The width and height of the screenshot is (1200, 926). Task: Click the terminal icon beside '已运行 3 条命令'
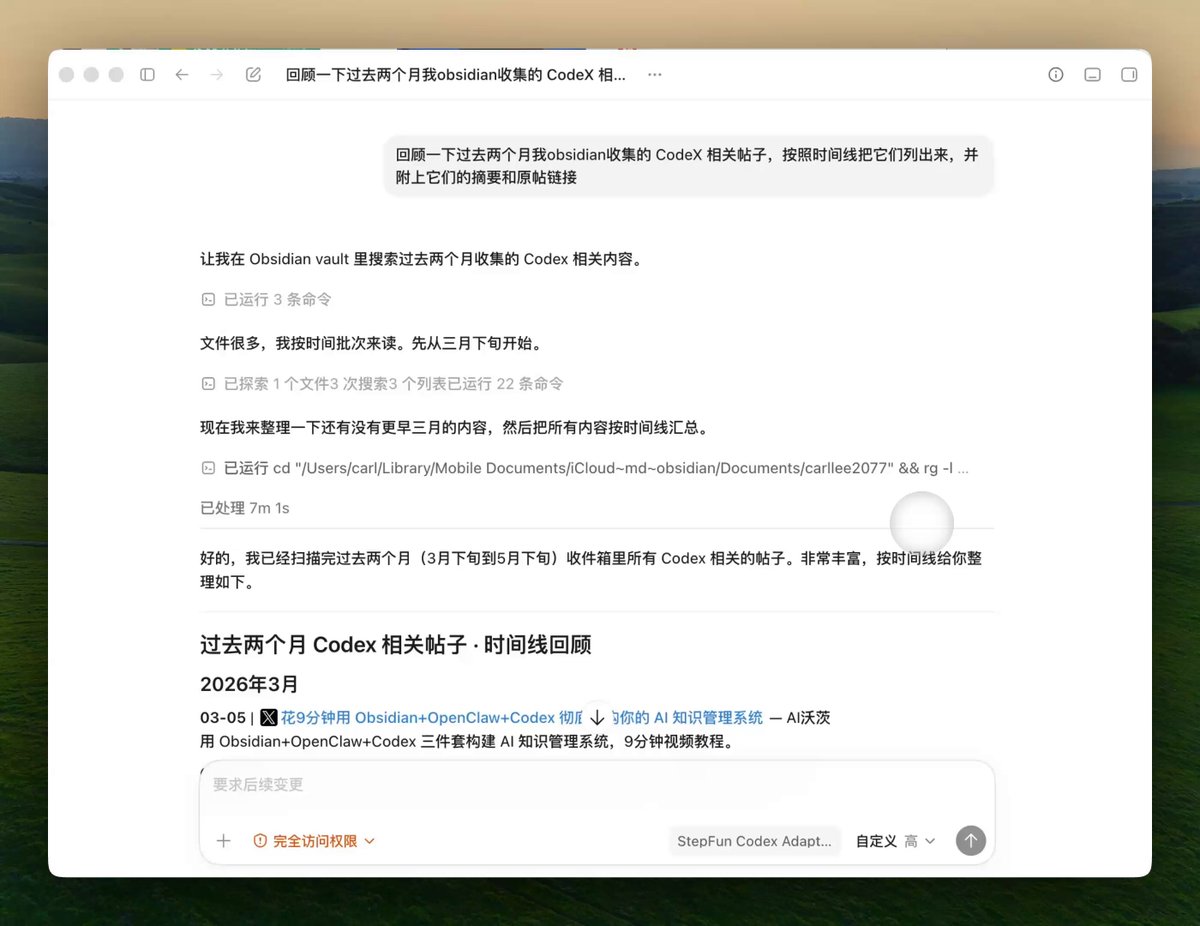click(208, 299)
